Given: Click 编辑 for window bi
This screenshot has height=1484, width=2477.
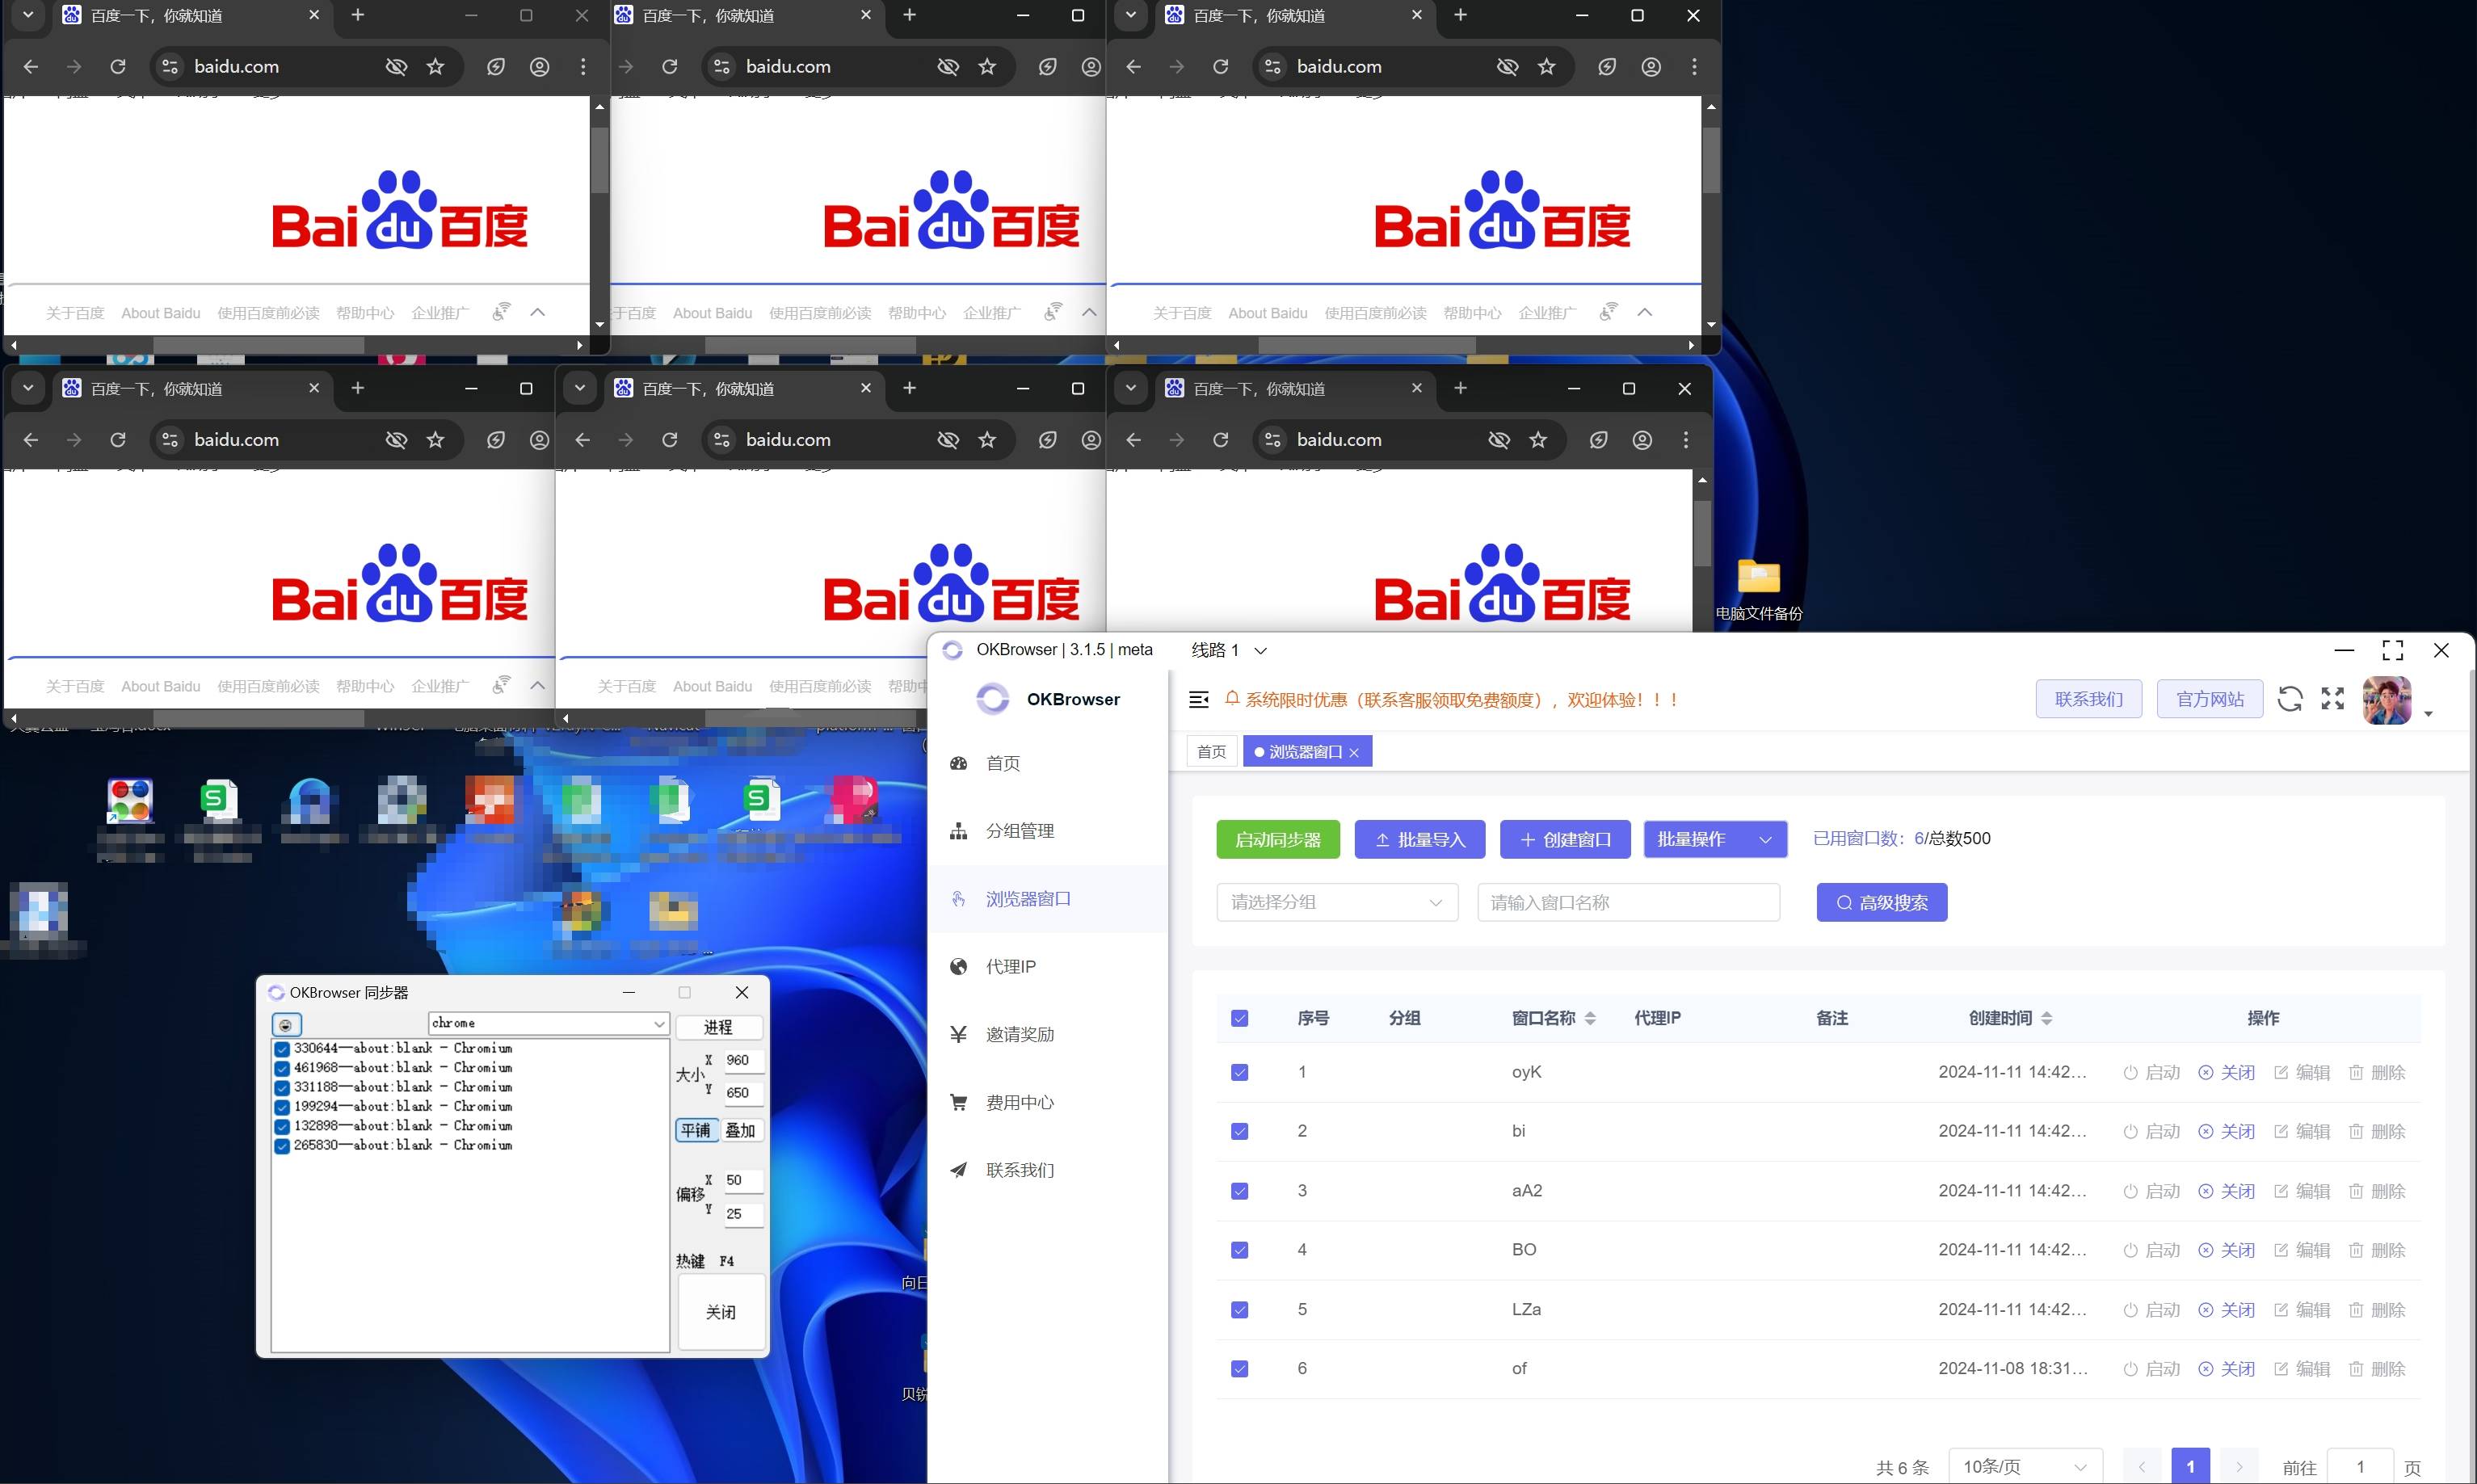Looking at the screenshot, I should coord(2302,1131).
